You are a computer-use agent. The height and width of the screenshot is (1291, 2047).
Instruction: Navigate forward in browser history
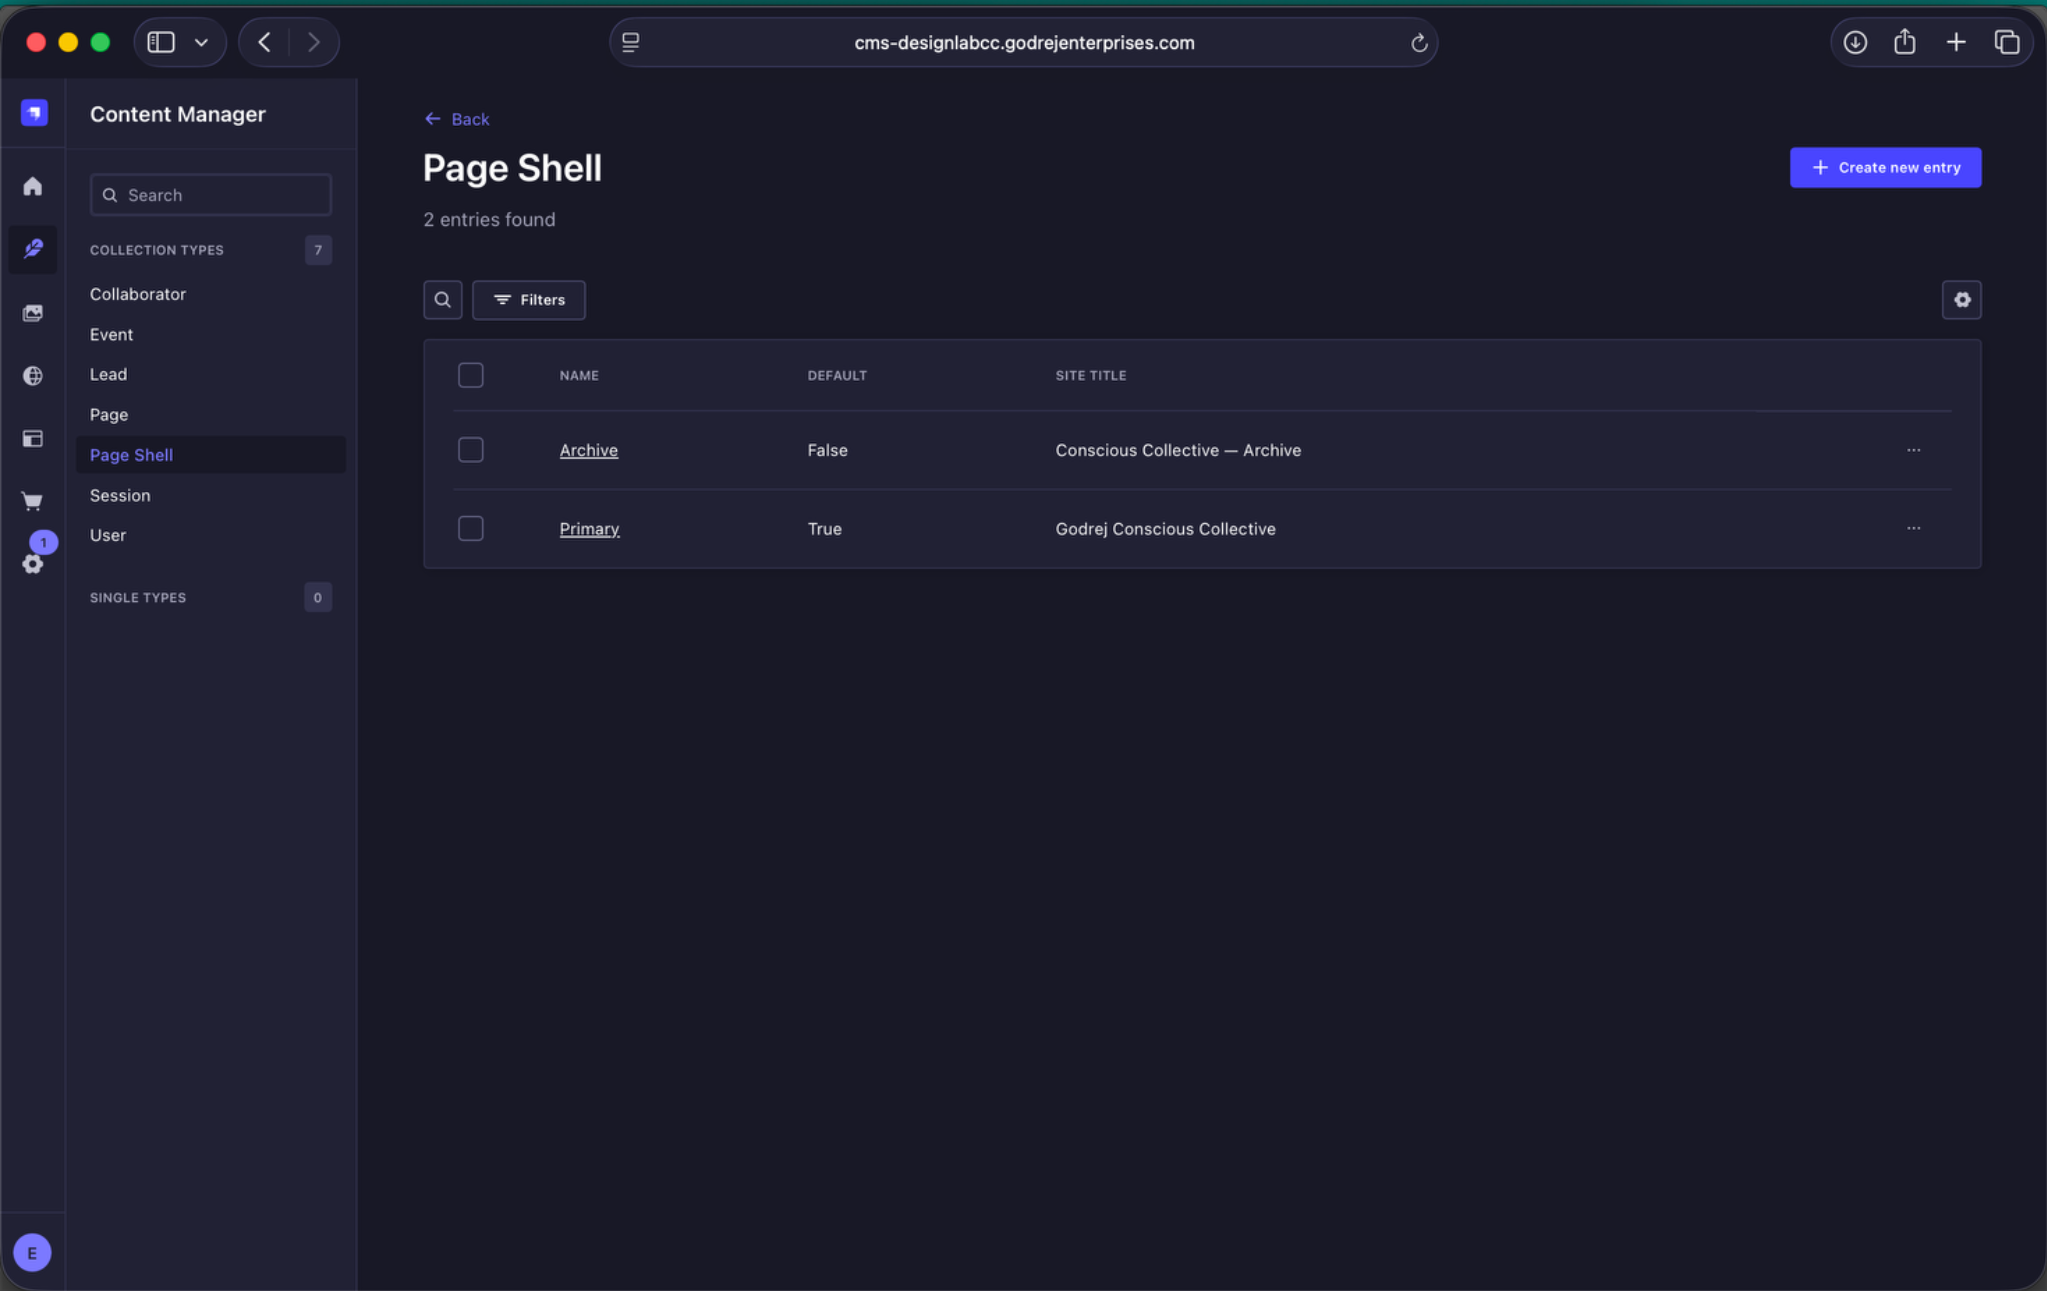tap(314, 42)
